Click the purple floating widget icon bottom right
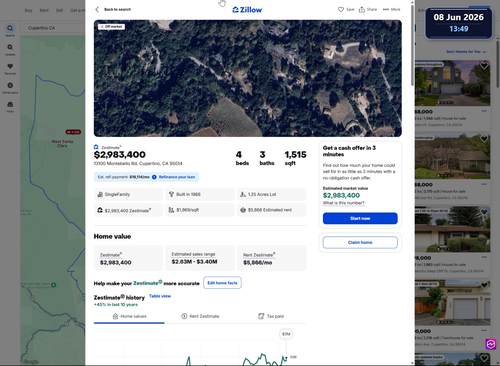 pos(491,344)
